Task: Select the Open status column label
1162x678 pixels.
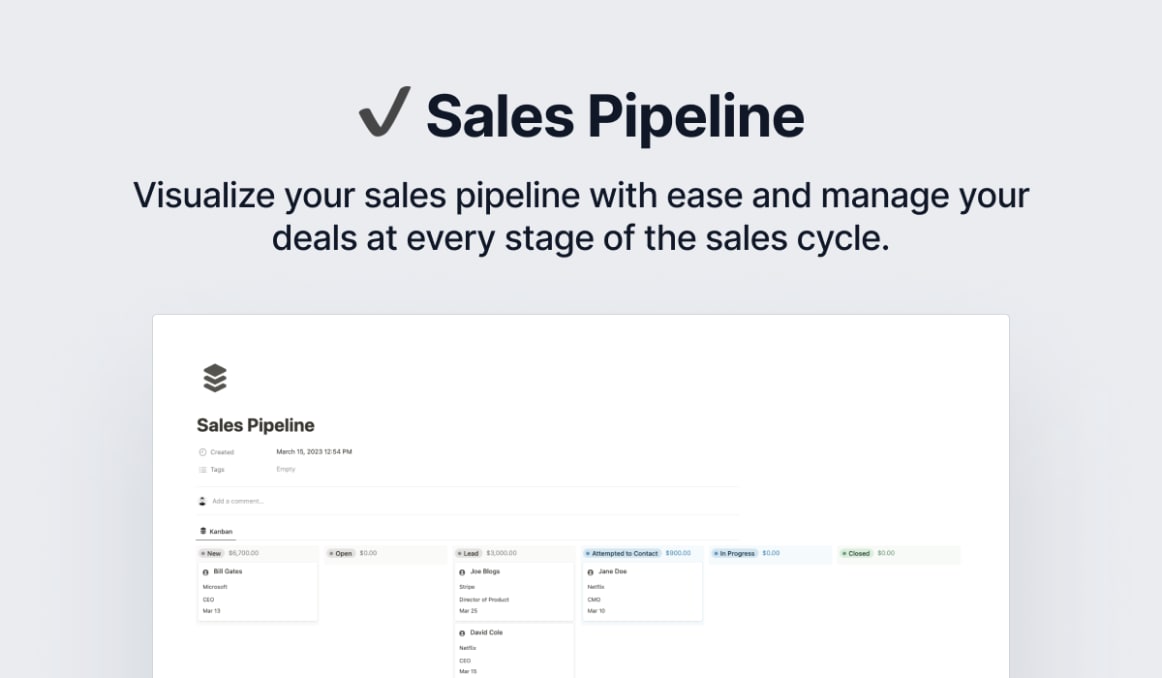Action: (341, 553)
